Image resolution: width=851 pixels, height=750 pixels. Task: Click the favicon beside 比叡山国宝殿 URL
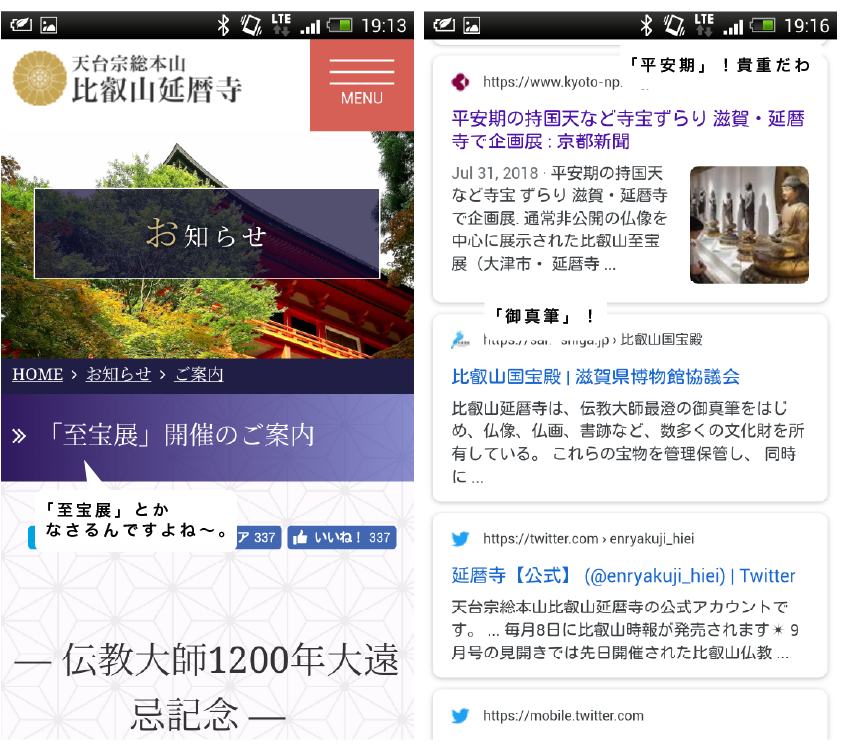pos(461,340)
